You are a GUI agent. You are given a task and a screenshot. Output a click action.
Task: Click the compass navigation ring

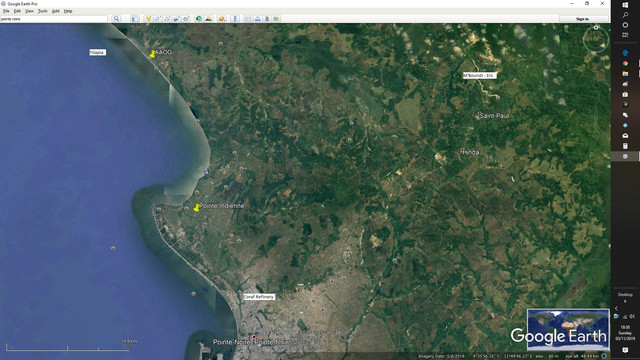click(x=596, y=39)
